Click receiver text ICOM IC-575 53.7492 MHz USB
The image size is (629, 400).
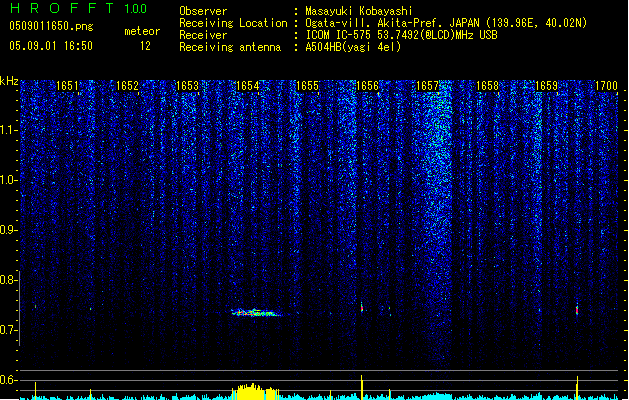[x=401, y=35]
